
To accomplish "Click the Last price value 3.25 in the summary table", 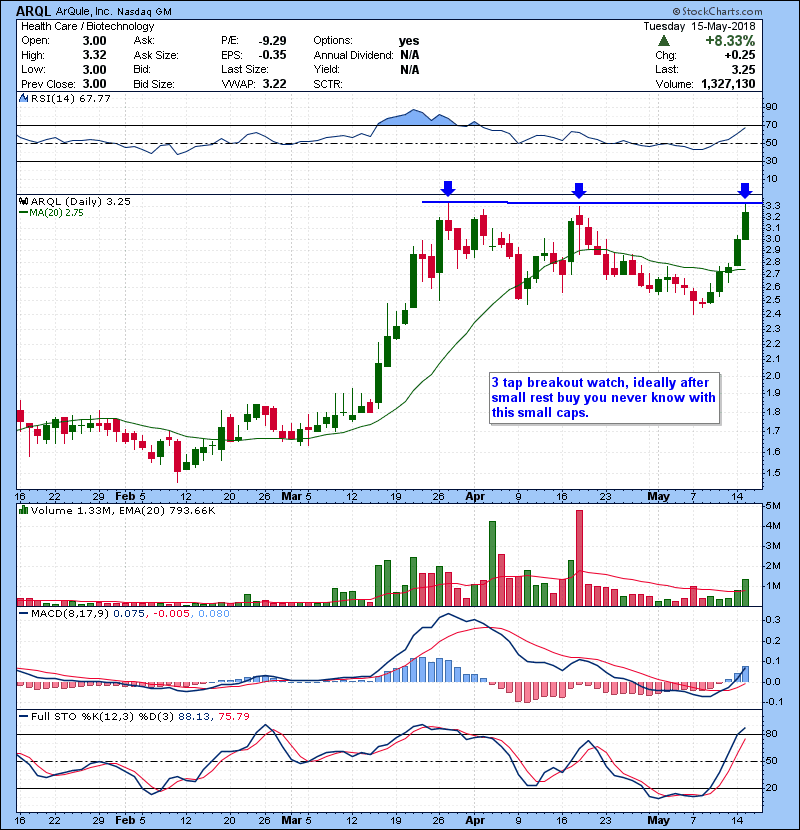I will click(x=744, y=69).
